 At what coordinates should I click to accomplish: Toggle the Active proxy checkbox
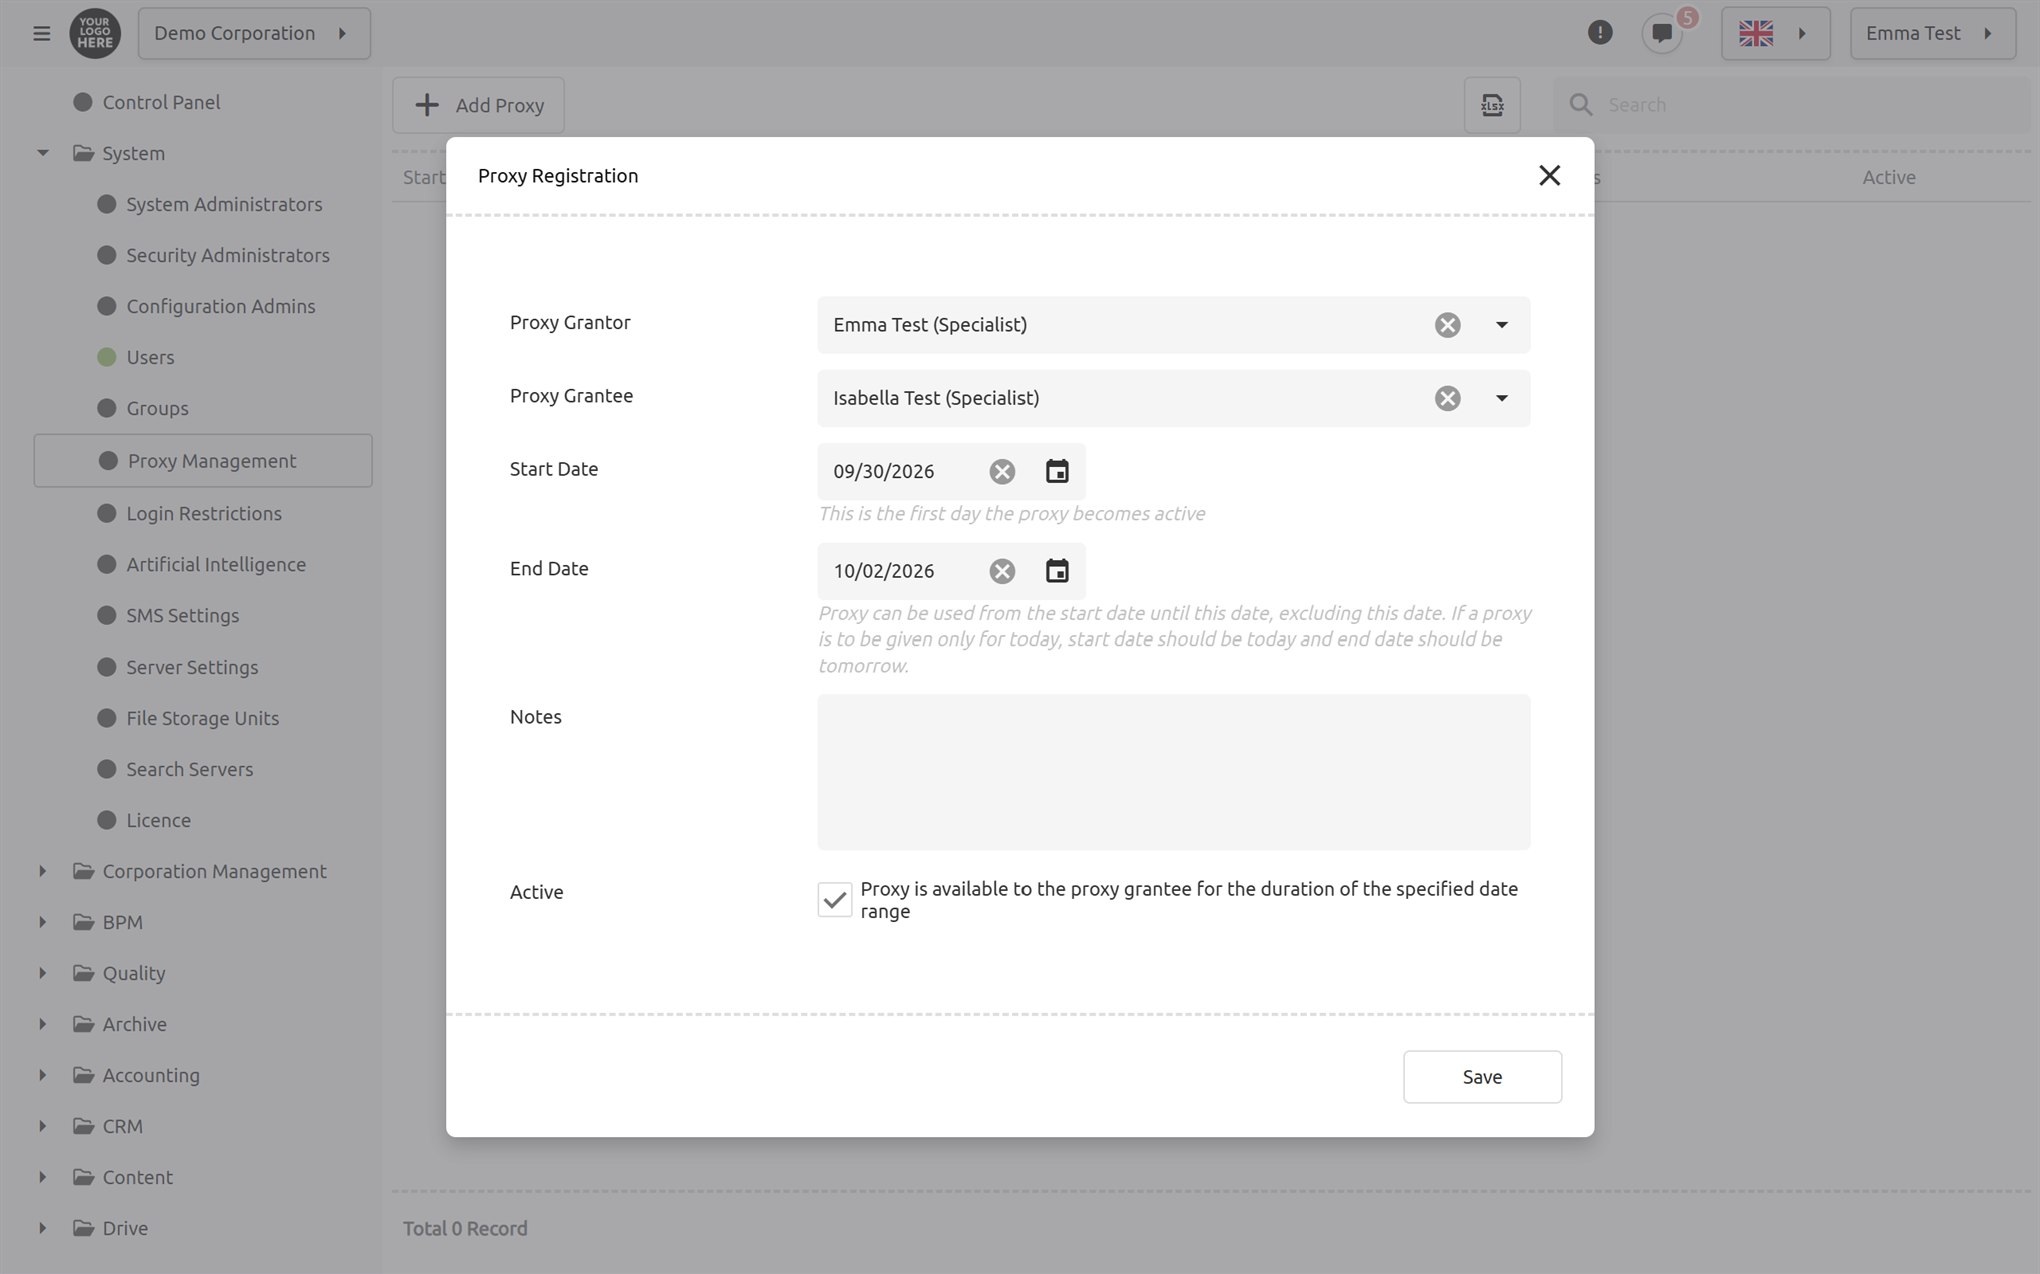(834, 900)
